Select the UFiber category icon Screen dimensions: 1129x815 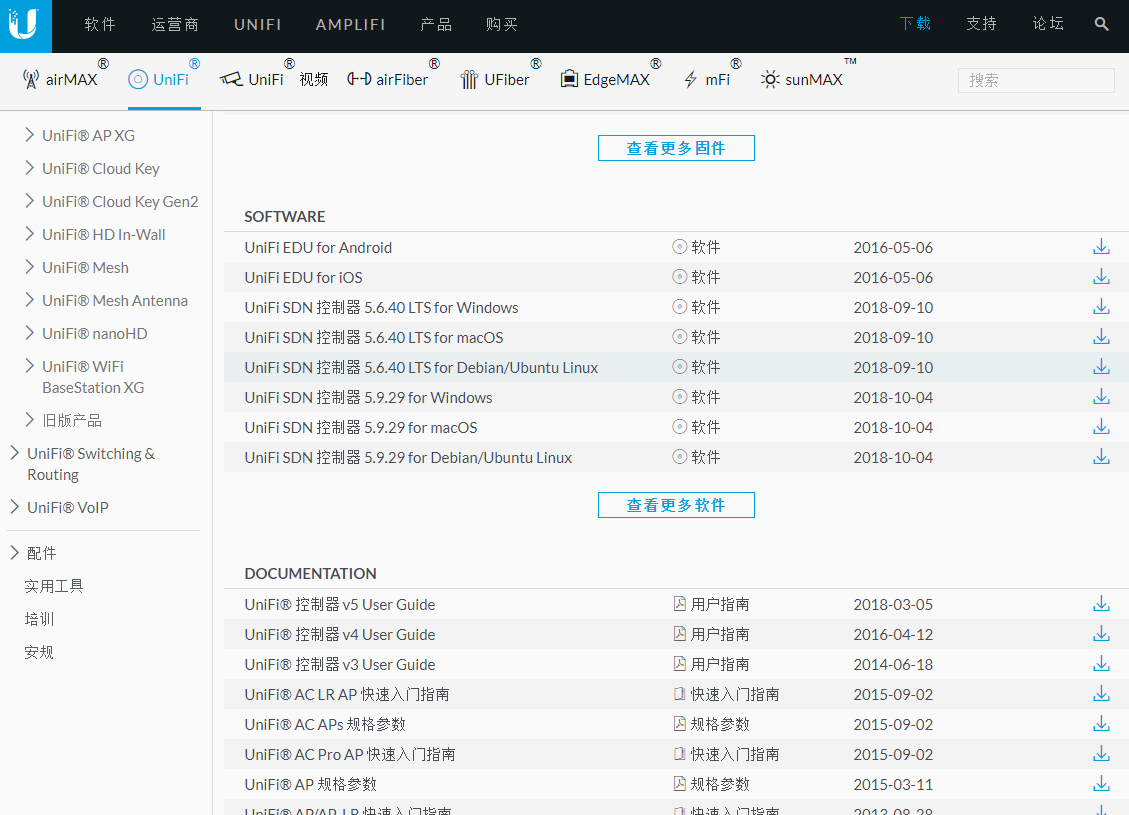click(469, 78)
